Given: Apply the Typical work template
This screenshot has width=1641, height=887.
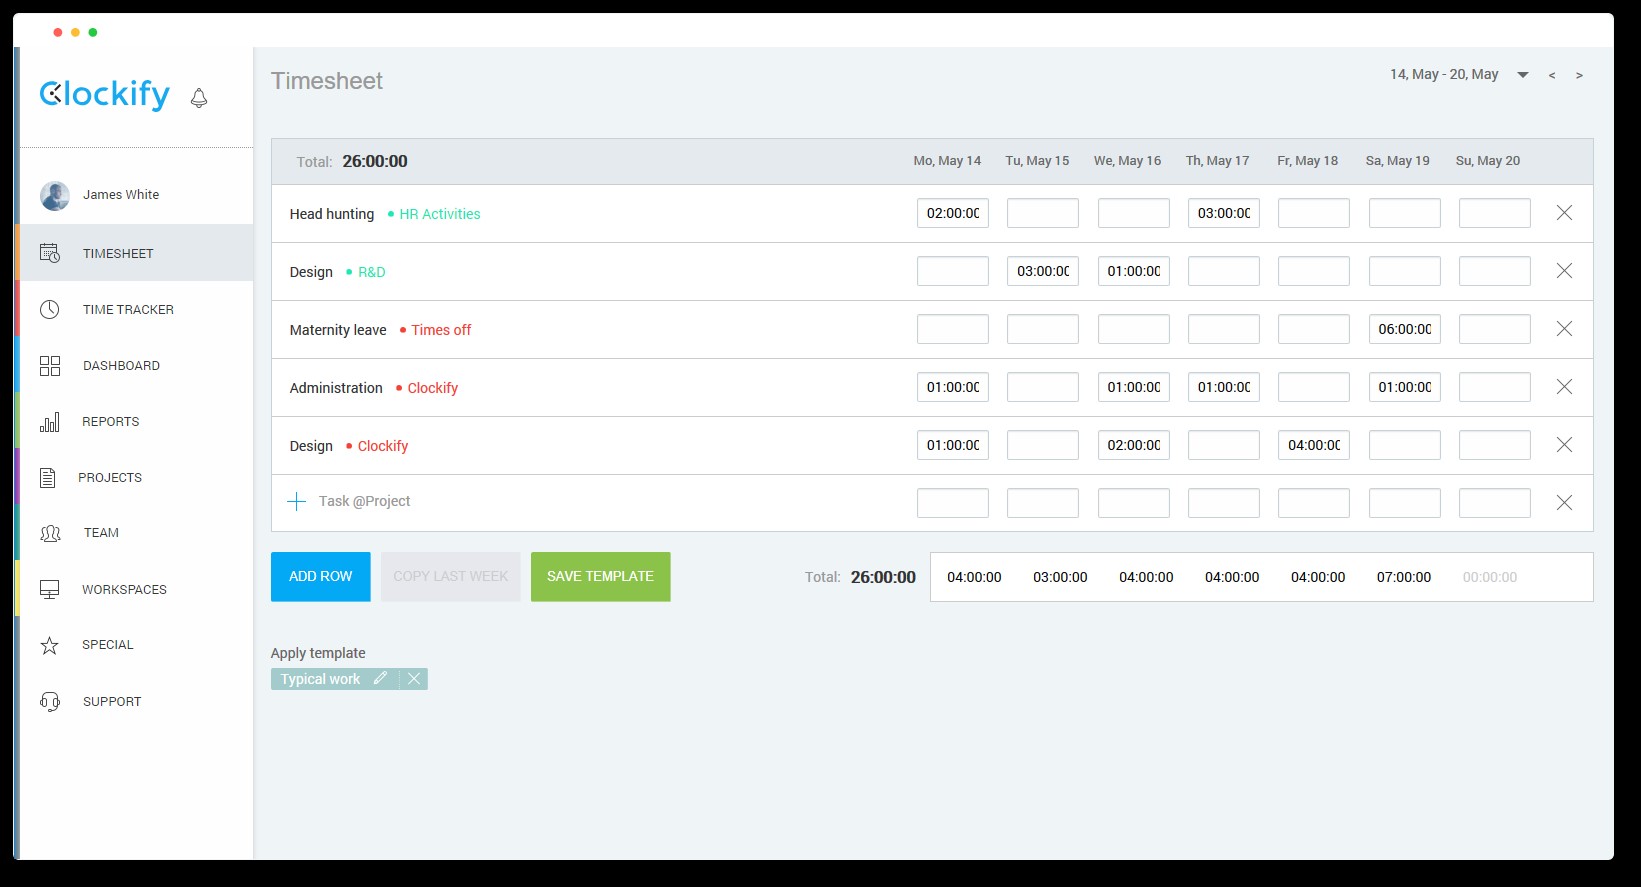Looking at the screenshot, I should pyautogui.click(x=320, y=679).
